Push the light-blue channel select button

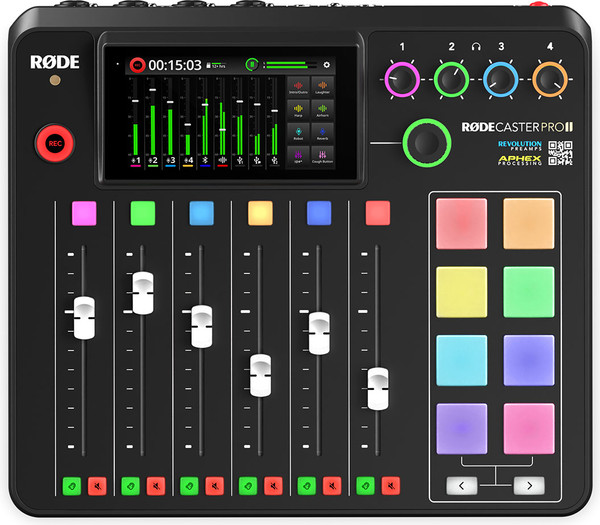click(x=202, y=213)
